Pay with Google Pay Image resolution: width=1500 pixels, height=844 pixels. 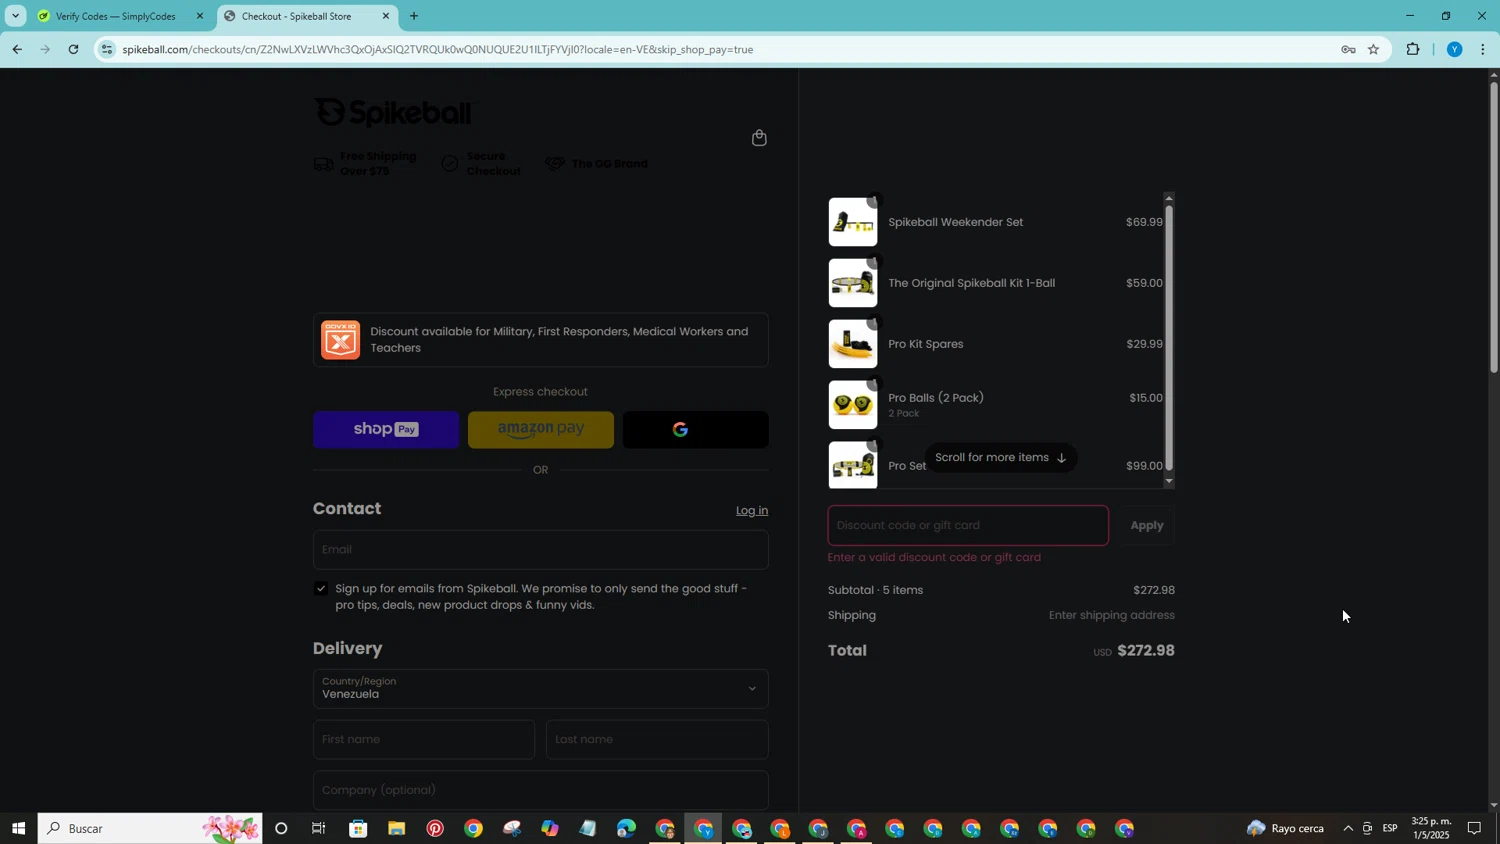(x=696, y=429)
